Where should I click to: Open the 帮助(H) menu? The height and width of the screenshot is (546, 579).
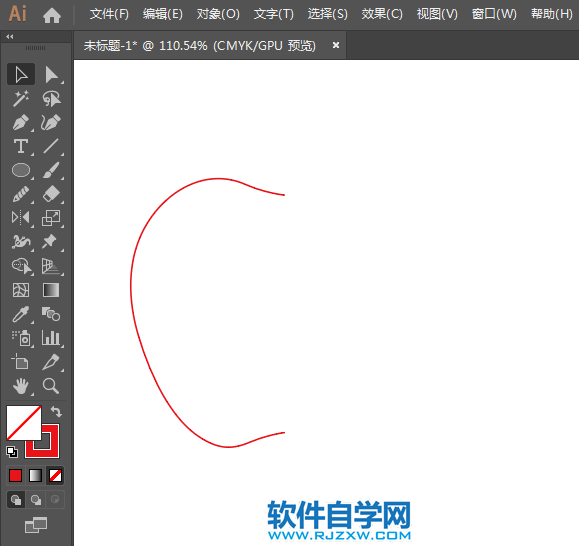click(x=552, y=14)
